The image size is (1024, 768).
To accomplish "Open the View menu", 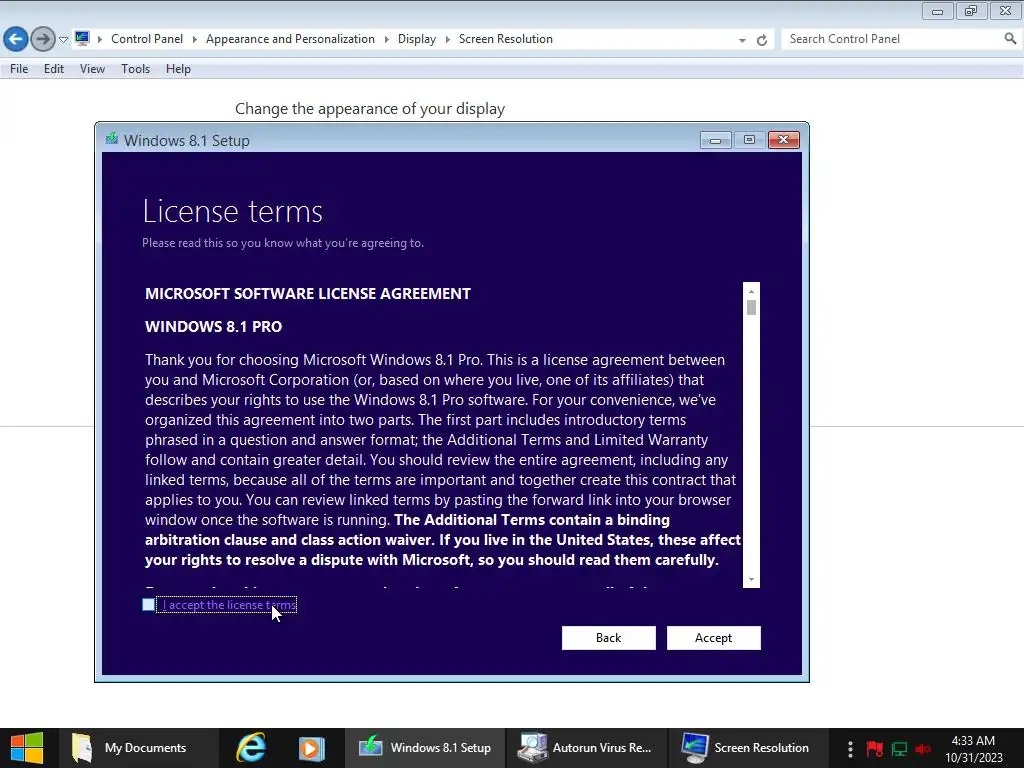I will [x=92, y=69].
